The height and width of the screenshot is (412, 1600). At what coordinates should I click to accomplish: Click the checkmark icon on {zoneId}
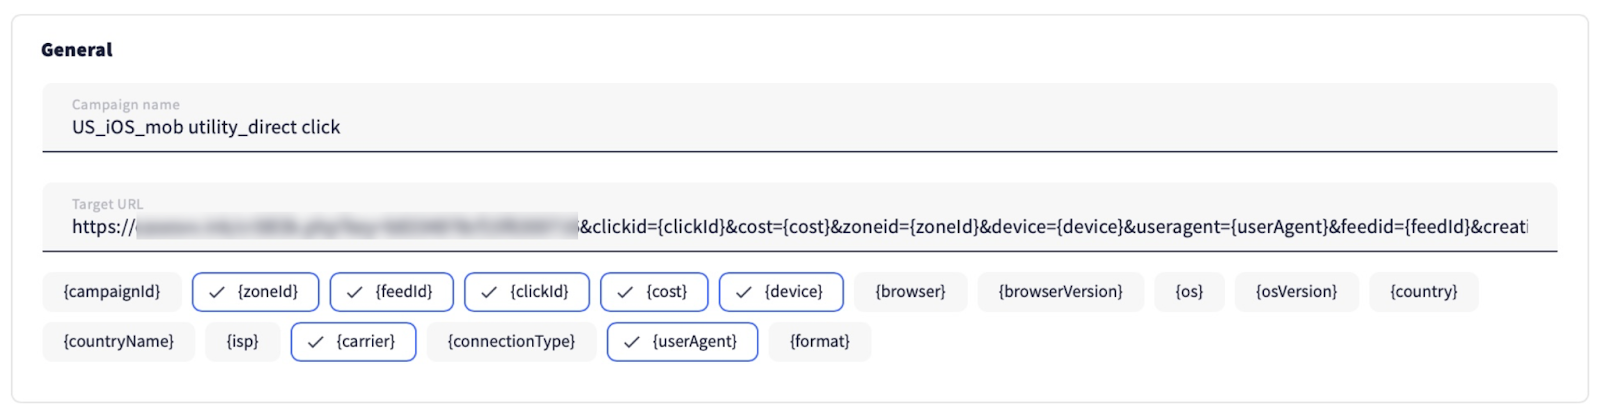pyautogui.click(x=217, y=293)
